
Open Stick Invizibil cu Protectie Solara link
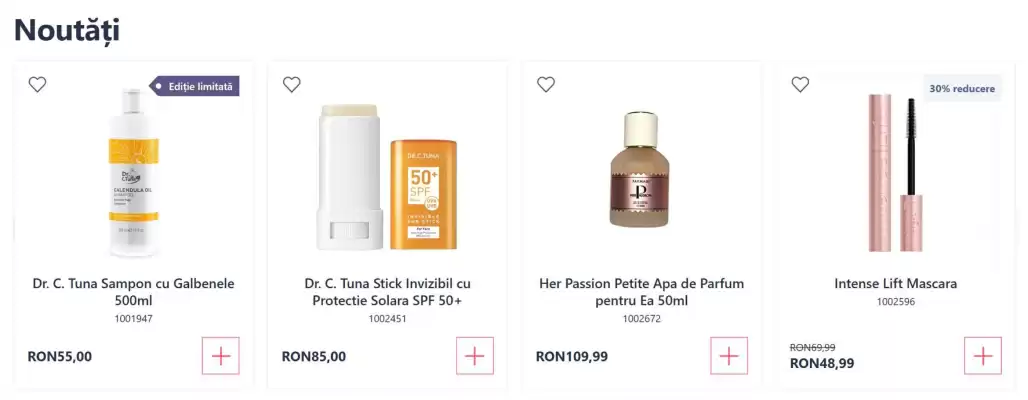pos(387,292)
